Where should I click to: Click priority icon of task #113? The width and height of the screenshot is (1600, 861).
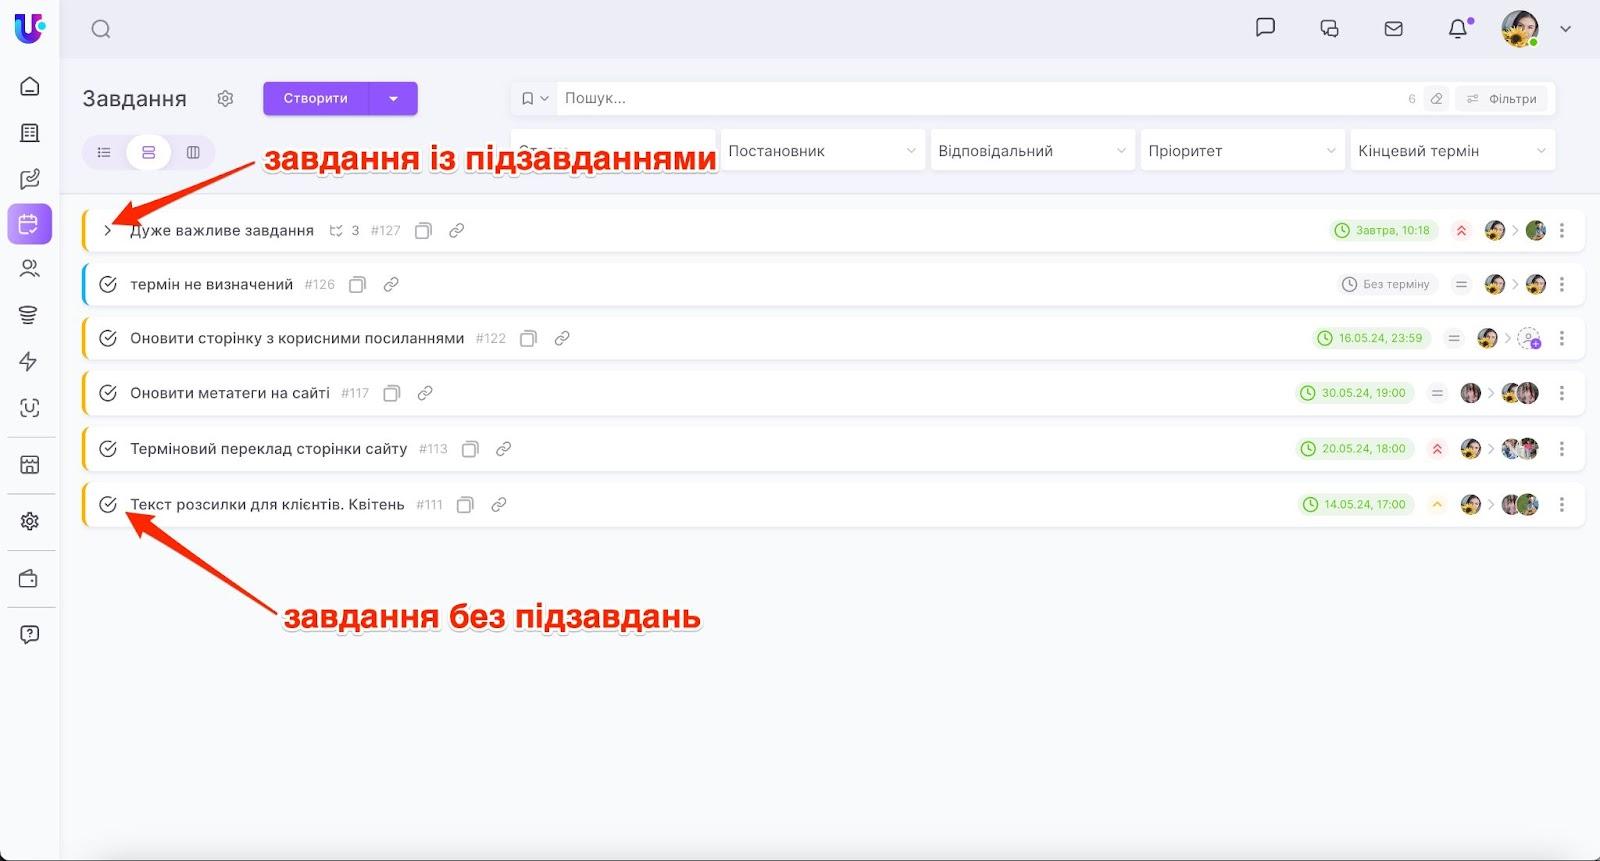(x=1437, y=449)
